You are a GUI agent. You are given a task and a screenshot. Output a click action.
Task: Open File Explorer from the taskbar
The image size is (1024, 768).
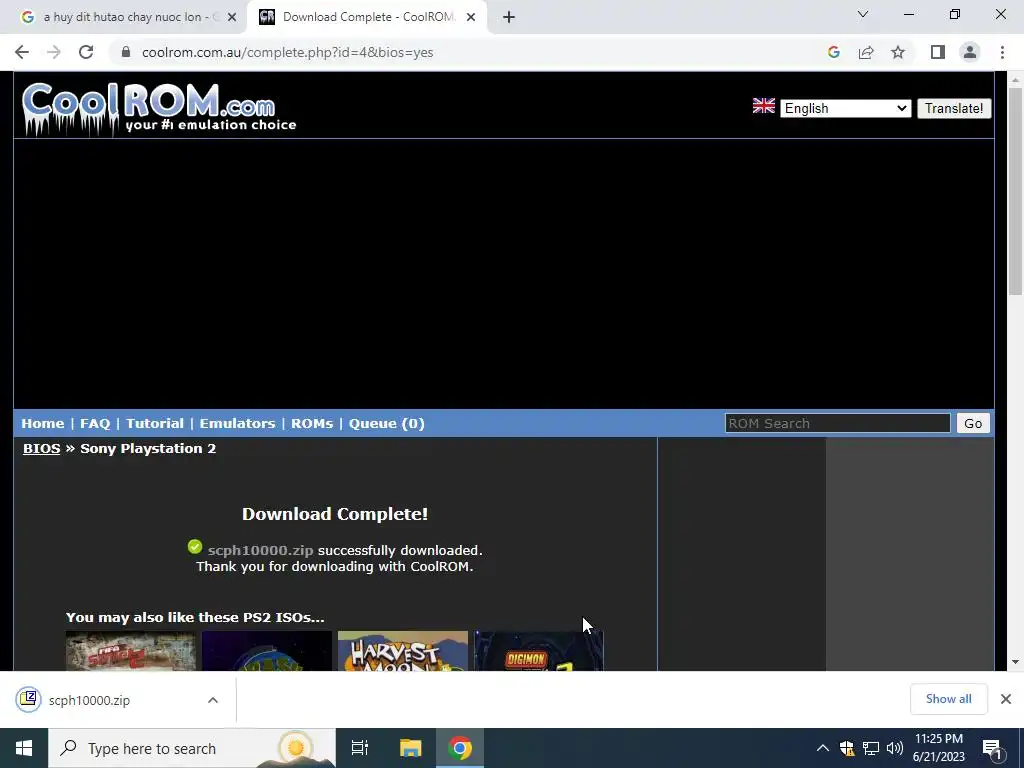click(x=411, y=748)
